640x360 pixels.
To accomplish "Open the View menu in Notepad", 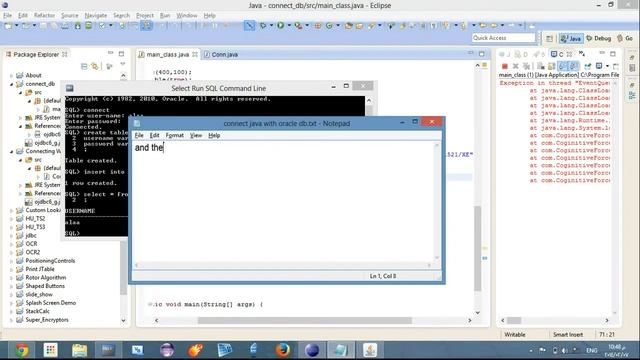I will [196, 135].
